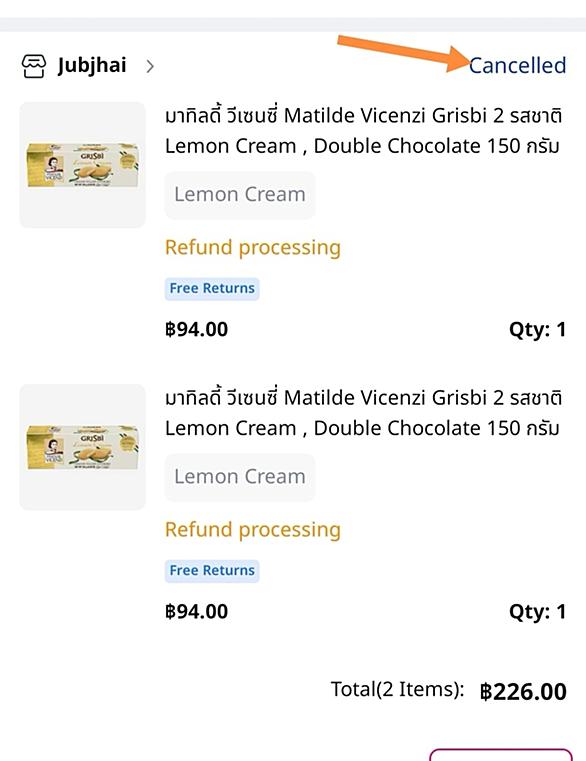Open first Grisbi Lemon Cream product thumbnail

tap(83, 165)
